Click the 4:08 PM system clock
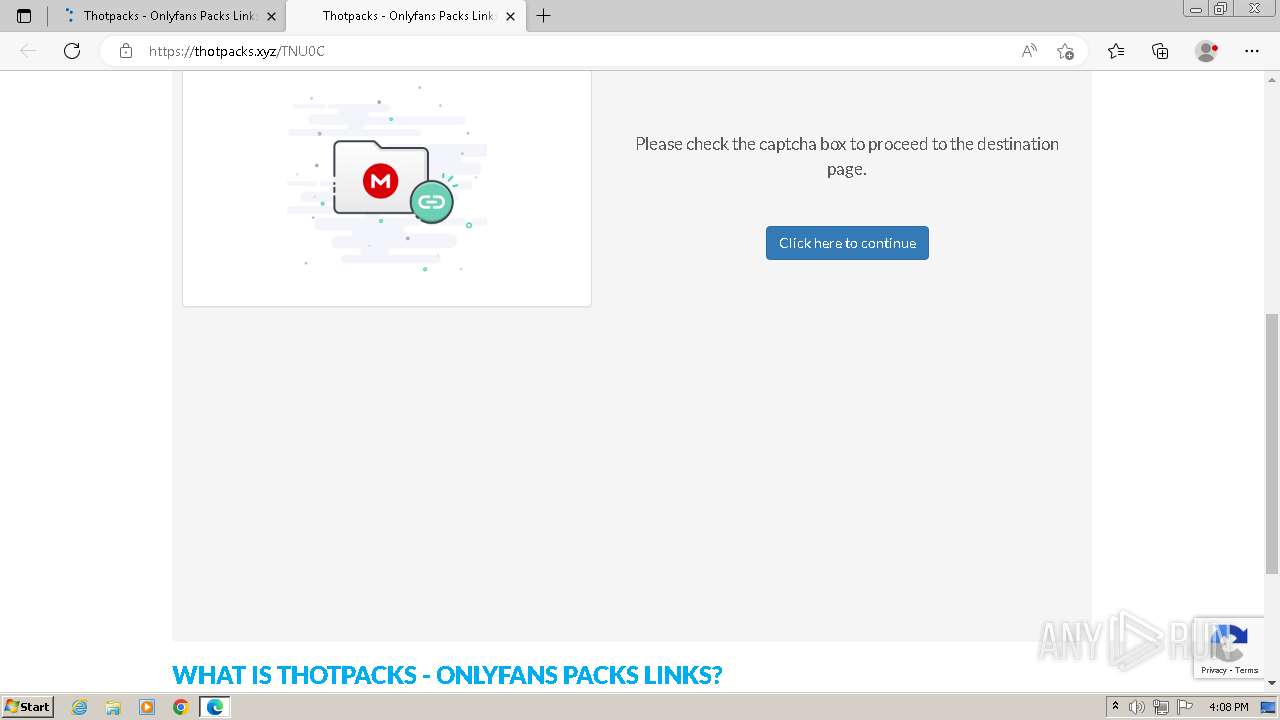 click(1229, 707)
